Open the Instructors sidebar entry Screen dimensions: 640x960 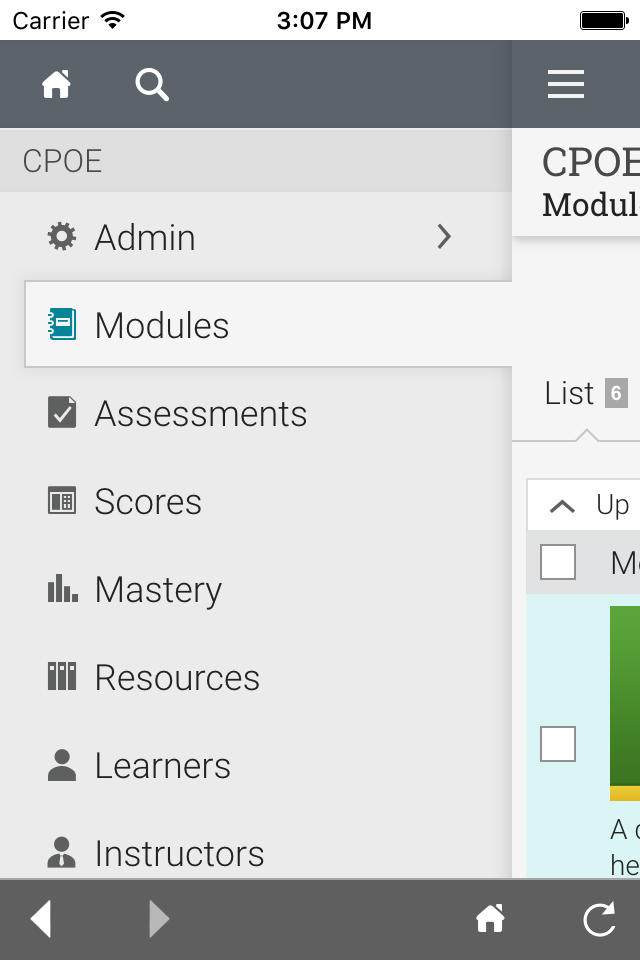pos(179,853)
